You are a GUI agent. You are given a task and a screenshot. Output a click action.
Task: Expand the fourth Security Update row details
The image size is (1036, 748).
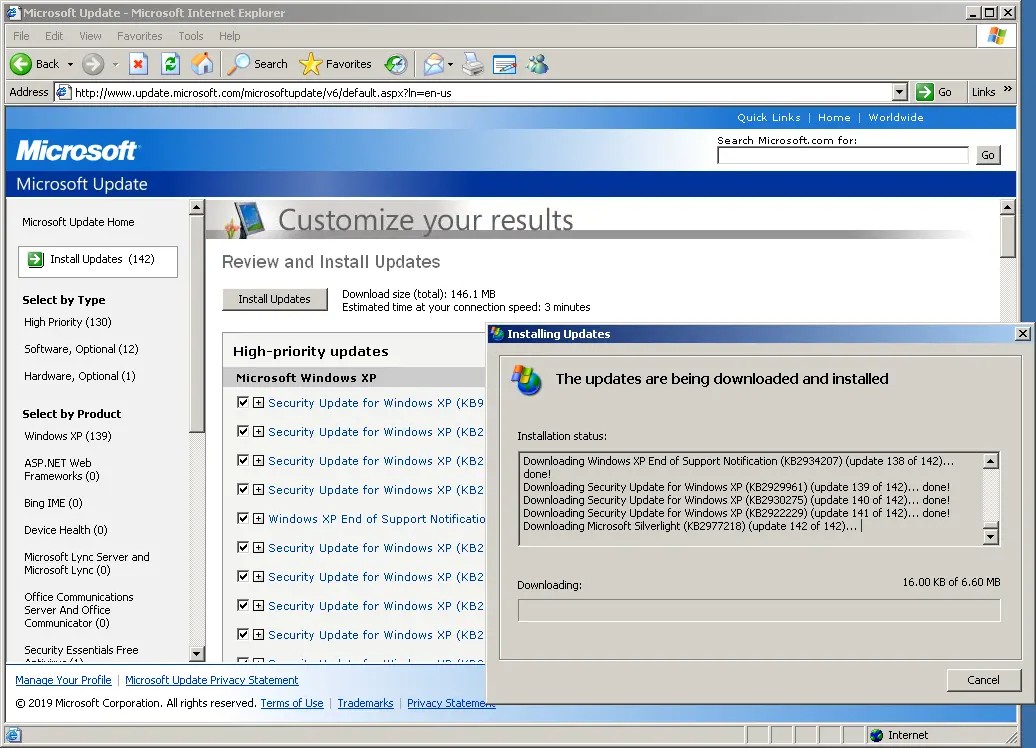click(258, 490)
